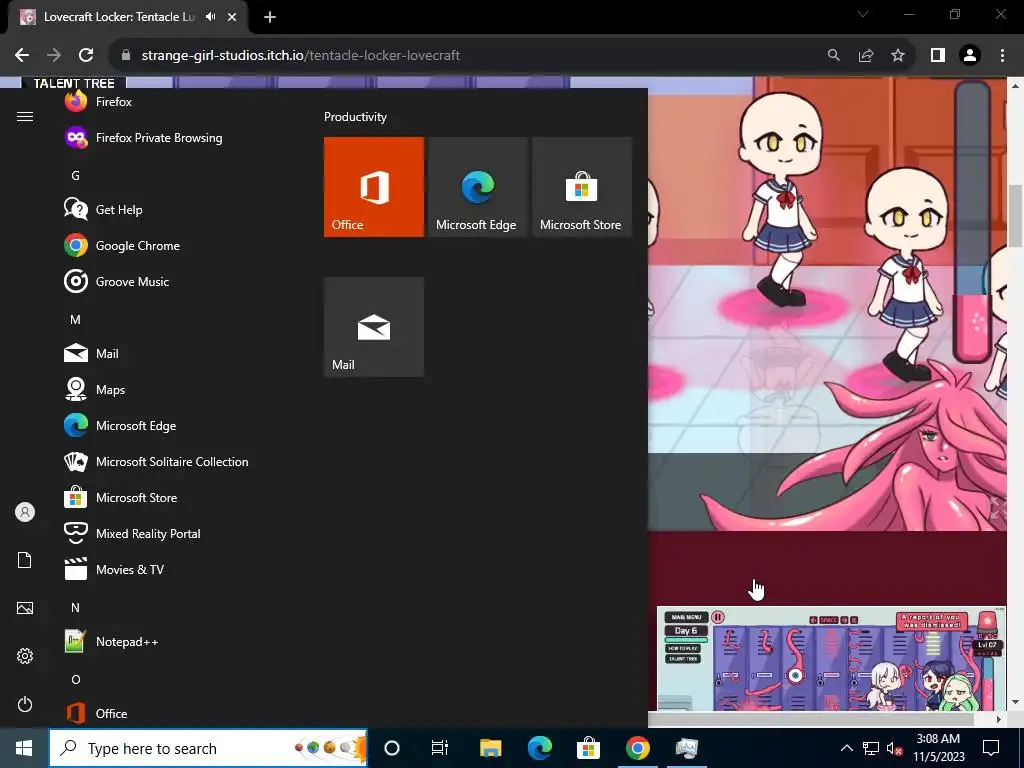Launch Firefox Private Browsing
This screenshot has width=1024, height=768.
coord(143,138)
